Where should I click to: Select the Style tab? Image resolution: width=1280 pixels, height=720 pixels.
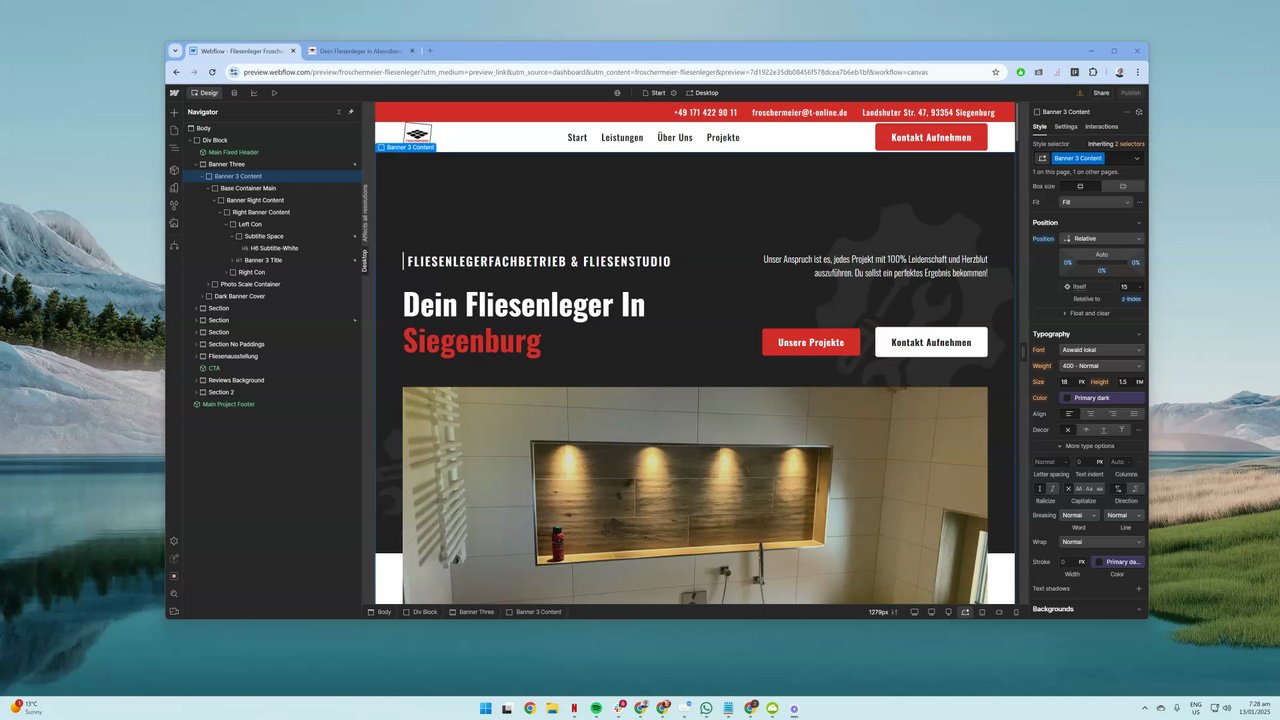tap(1040, 127)
